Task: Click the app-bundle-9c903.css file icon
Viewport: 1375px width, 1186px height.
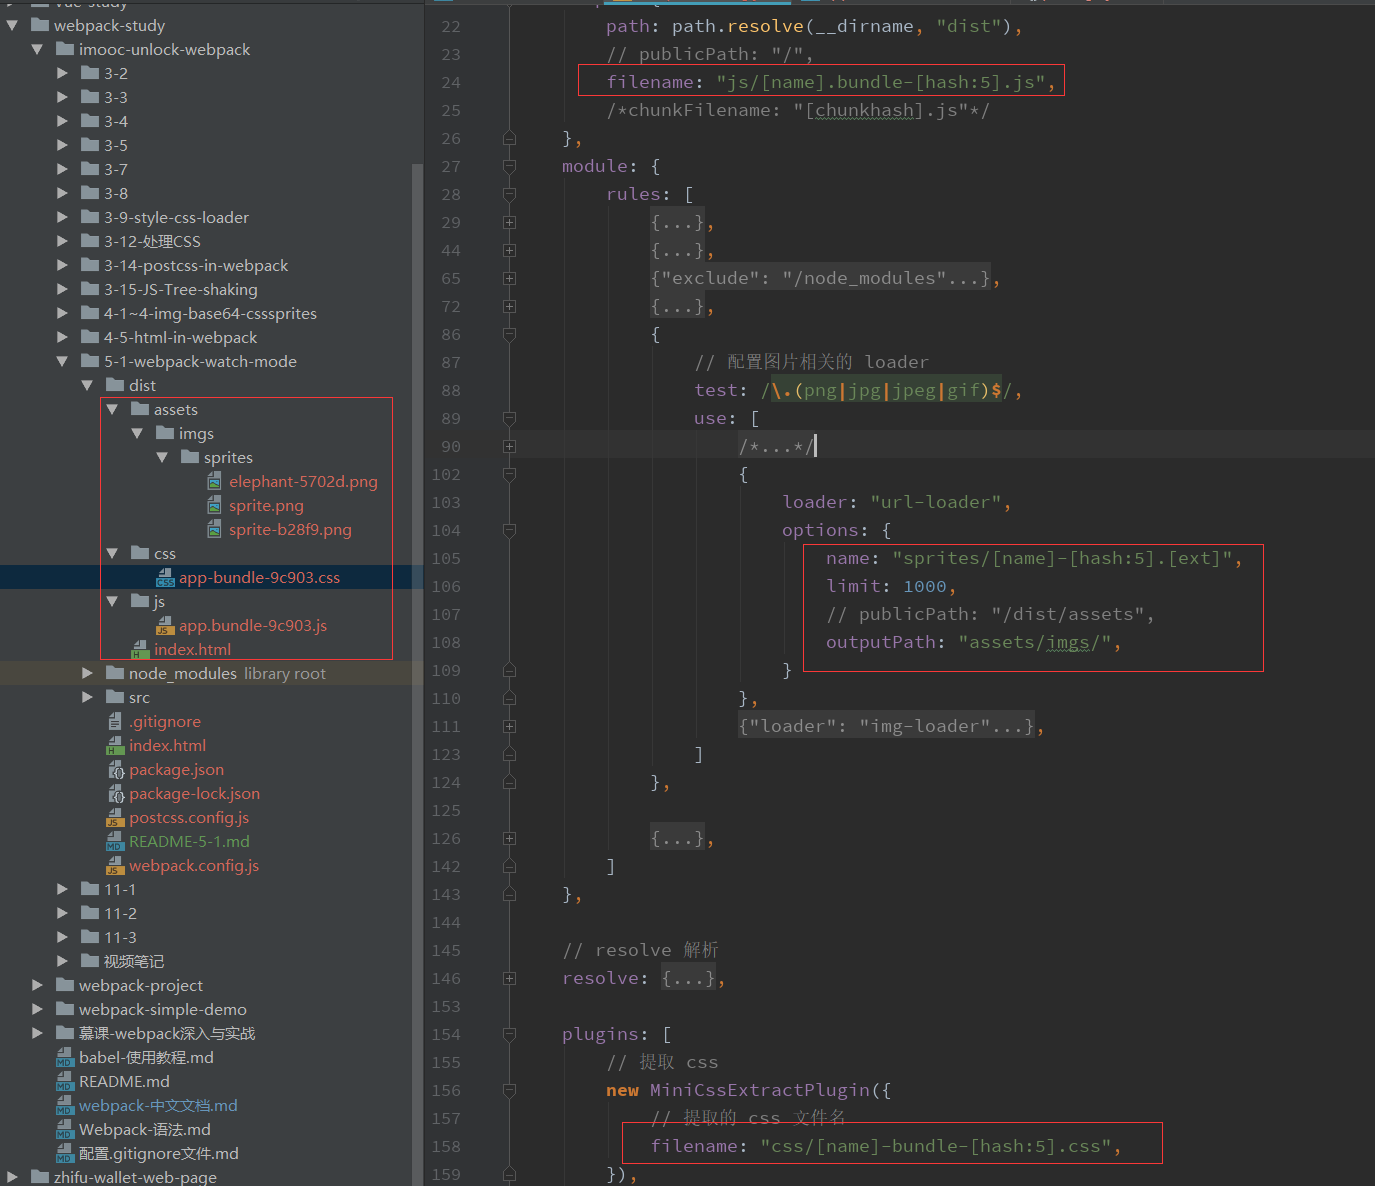Action: click(x=165, y=578)
